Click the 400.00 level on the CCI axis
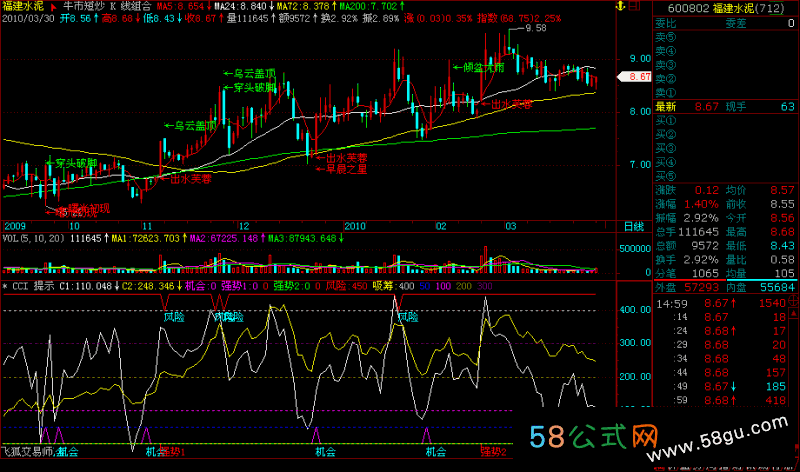This screenshot has height=472, width=800. (x=635, y=310)
